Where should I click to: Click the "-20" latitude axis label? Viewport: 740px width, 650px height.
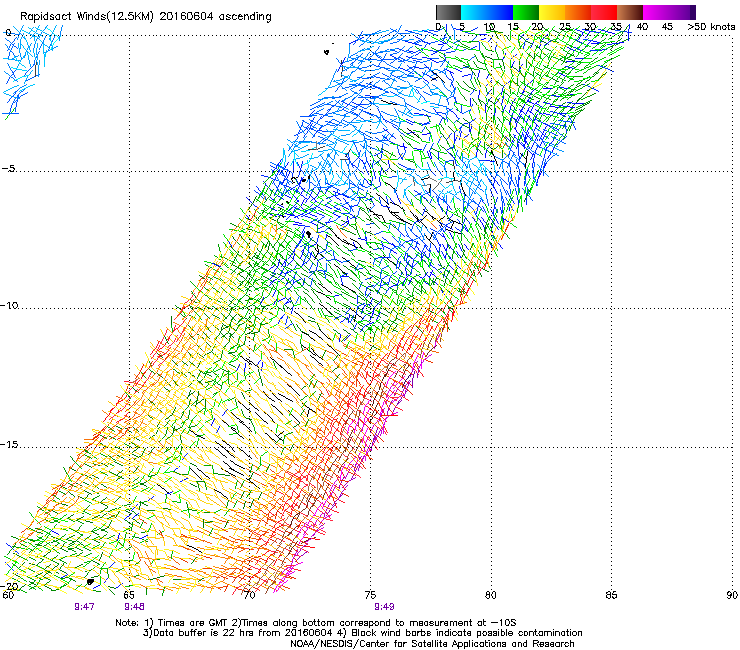point(9,586)
